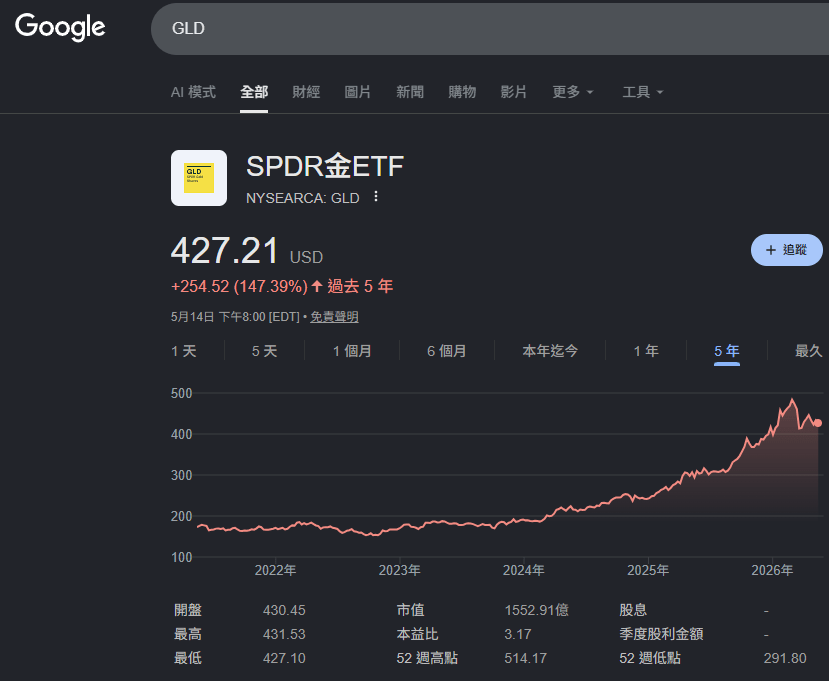
Task: Click the 427.21 price value
Action: coord(224,251)
